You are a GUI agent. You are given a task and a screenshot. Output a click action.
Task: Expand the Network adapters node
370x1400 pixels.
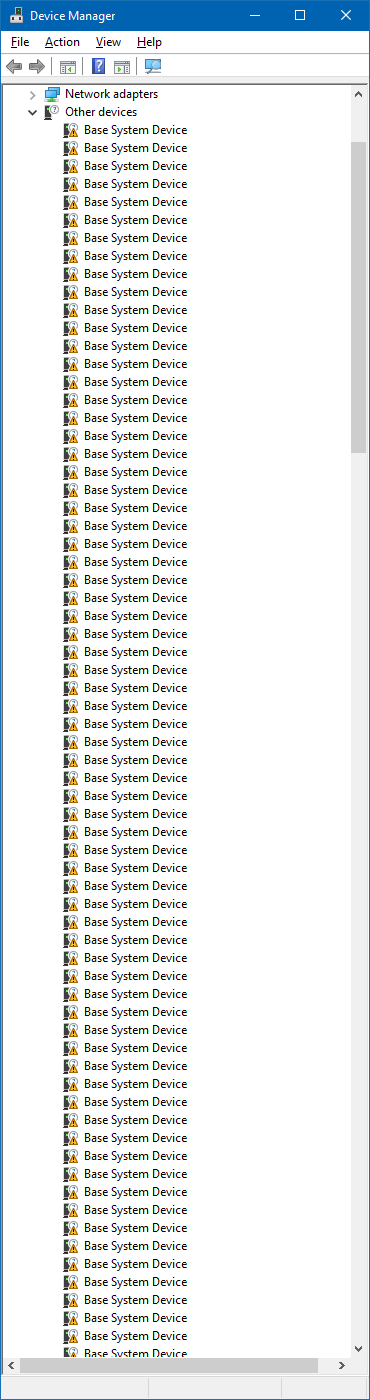pyautogui.click(x=32, y=94)
